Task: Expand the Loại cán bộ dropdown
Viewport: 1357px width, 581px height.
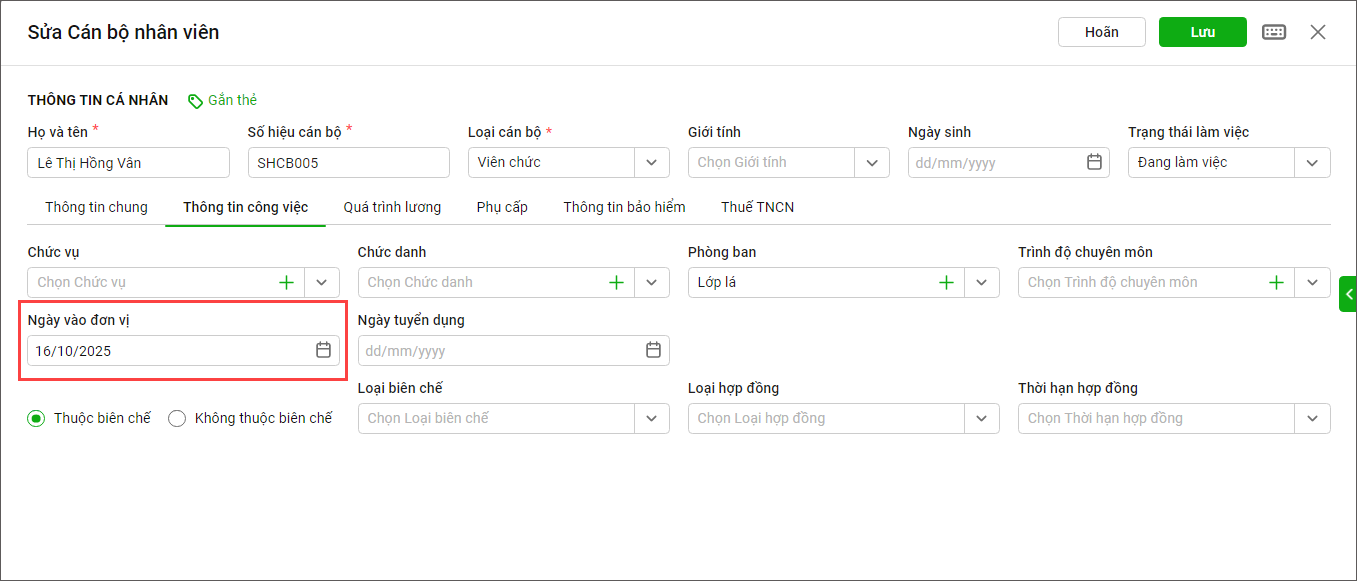Action: coord(652,162)
